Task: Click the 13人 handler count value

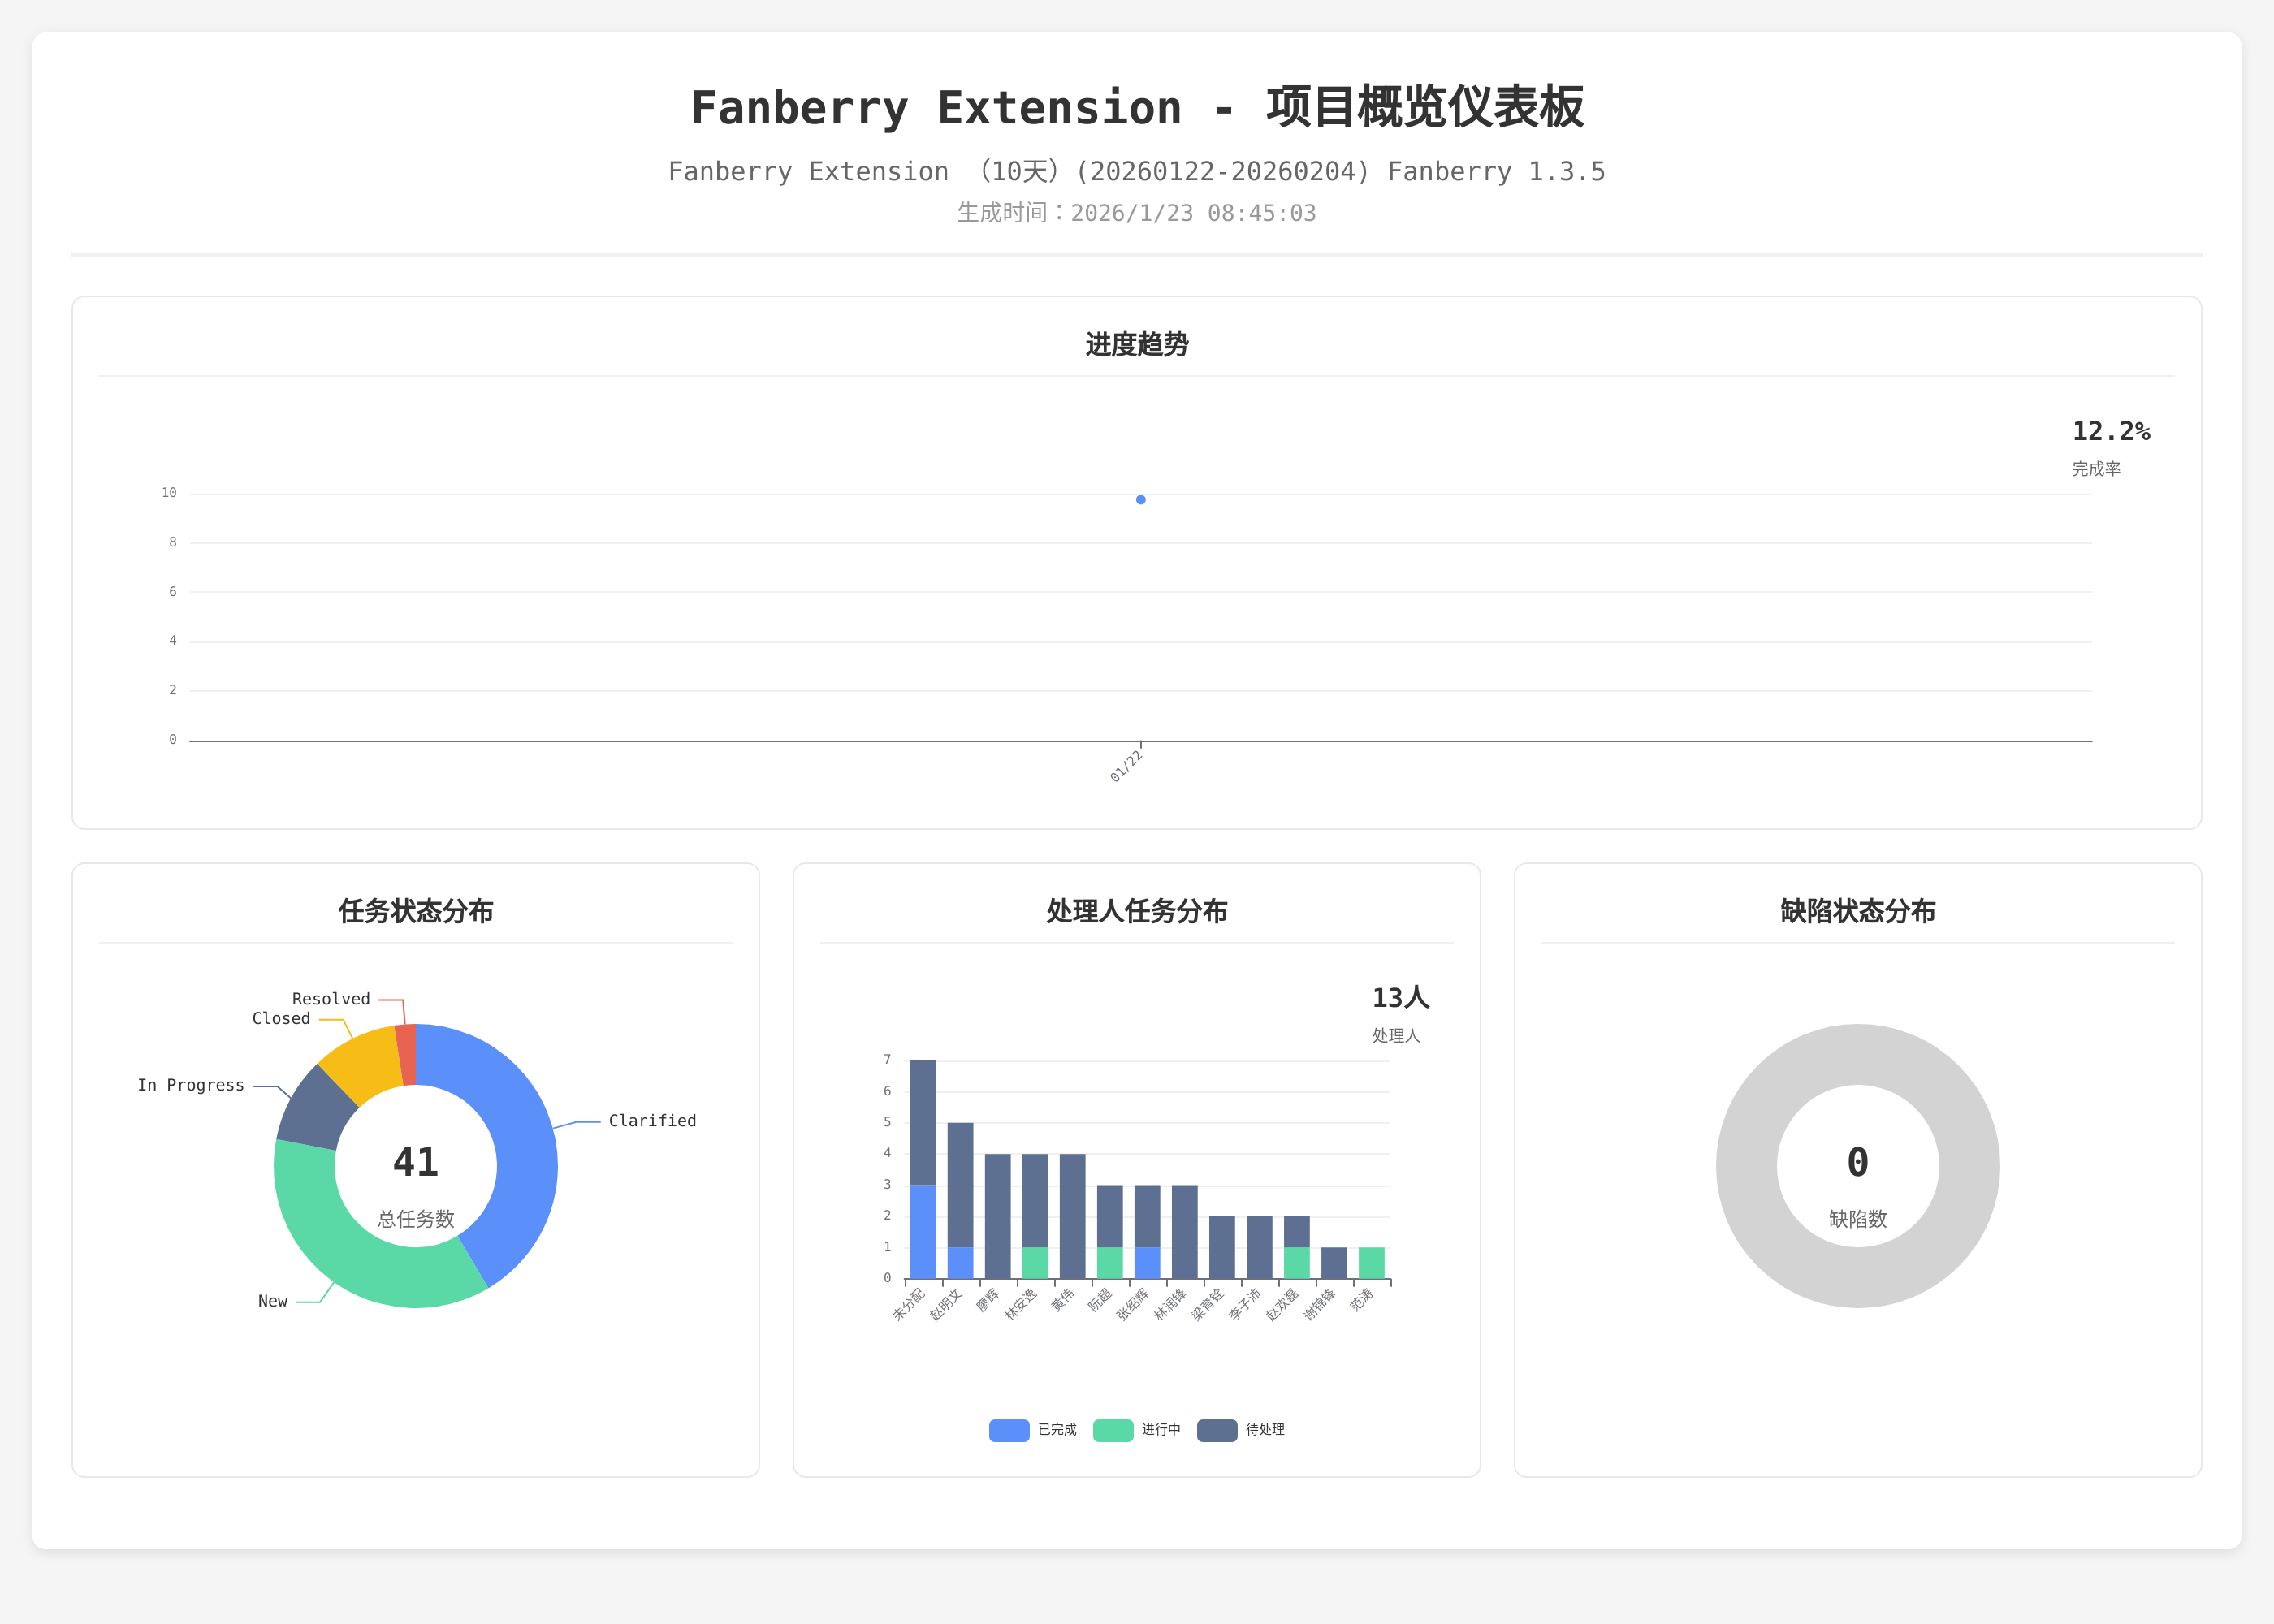Action: click(1400, 998)
